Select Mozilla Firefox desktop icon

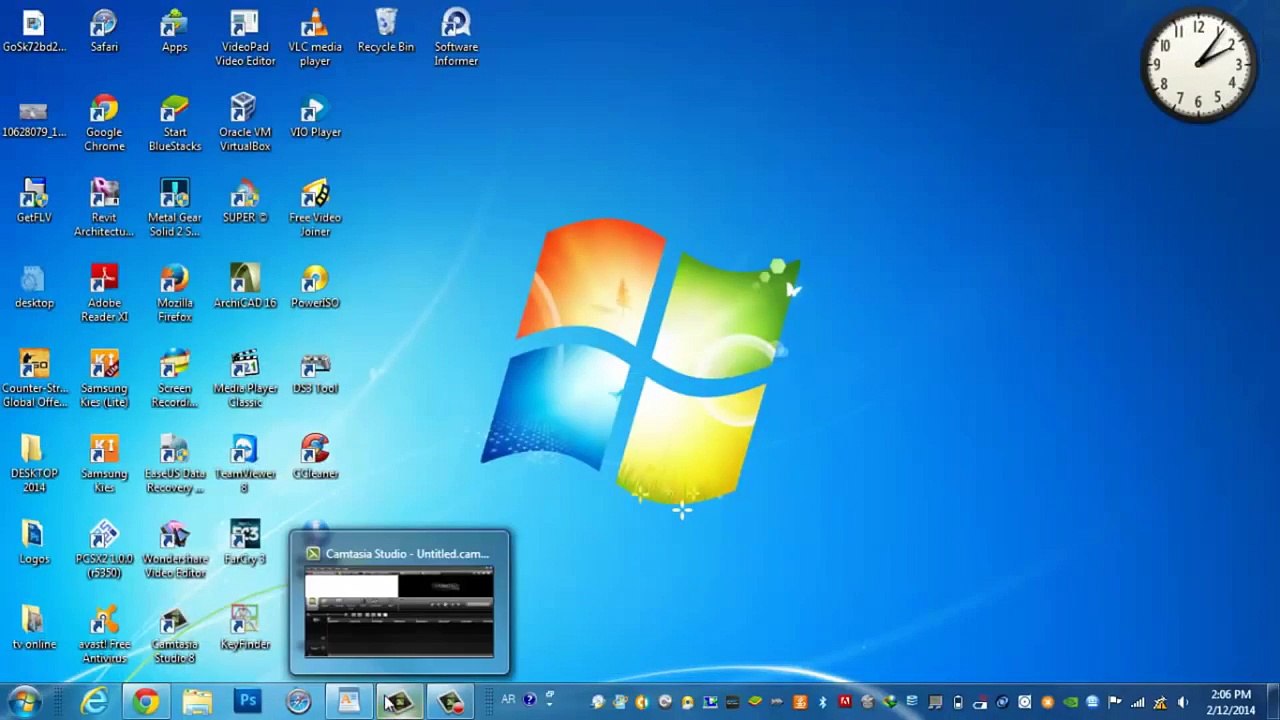(174, 293)
